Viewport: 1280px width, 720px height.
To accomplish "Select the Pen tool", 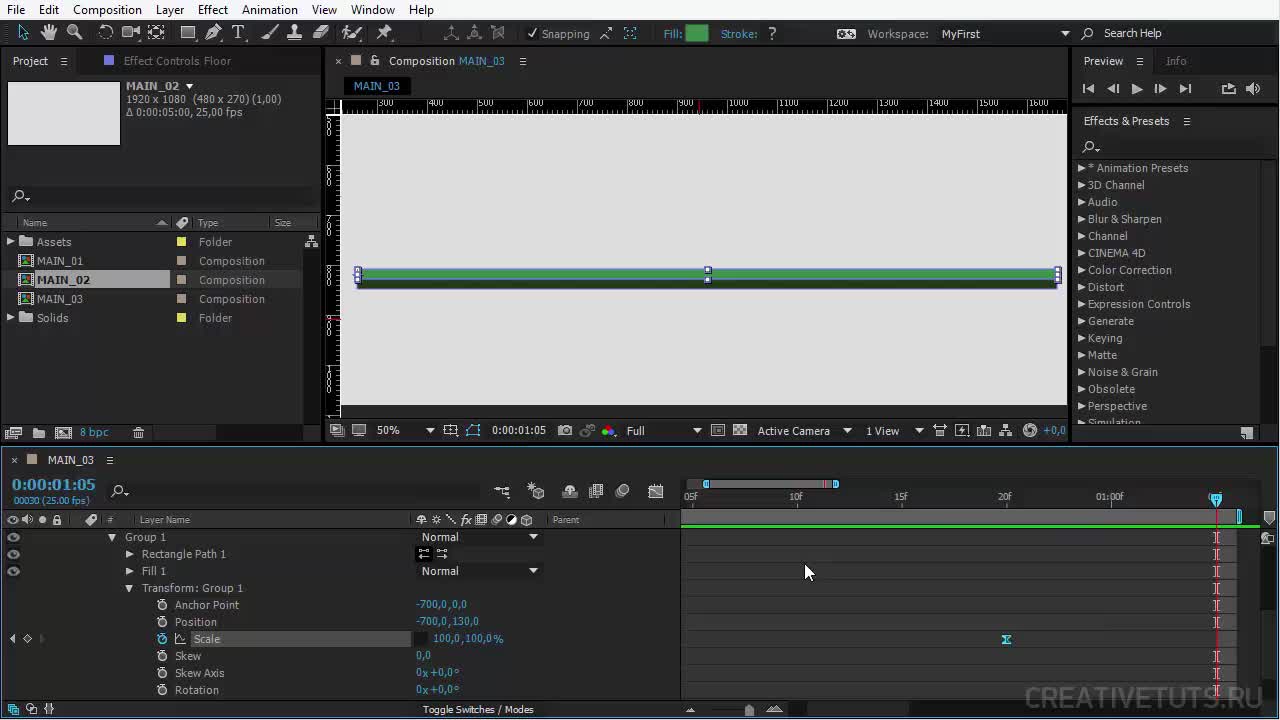I will tap(213, 33).
